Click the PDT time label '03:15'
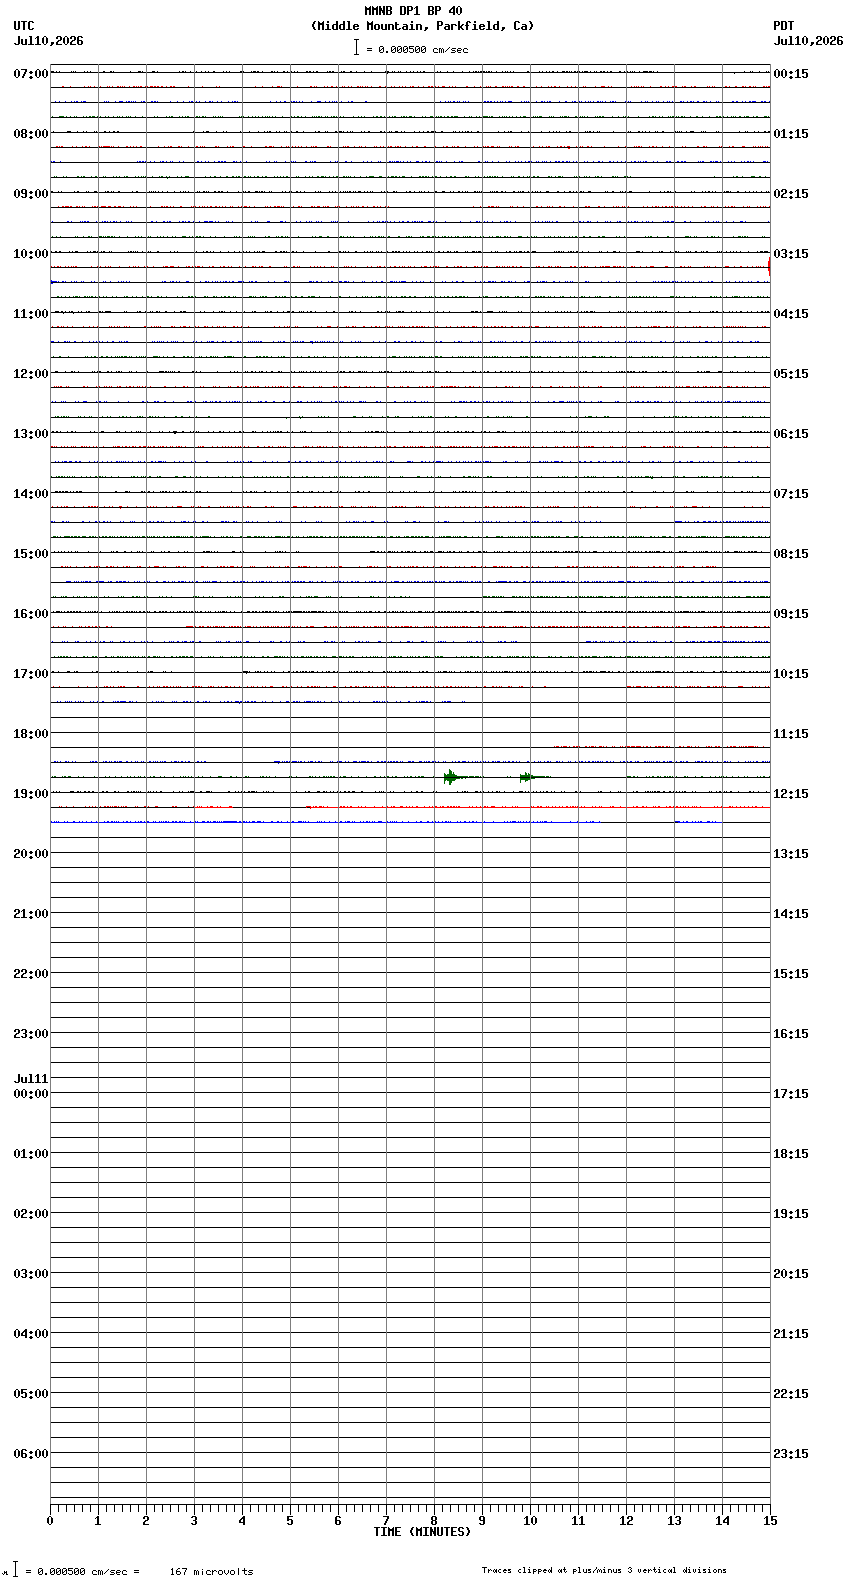 [791, 254]
